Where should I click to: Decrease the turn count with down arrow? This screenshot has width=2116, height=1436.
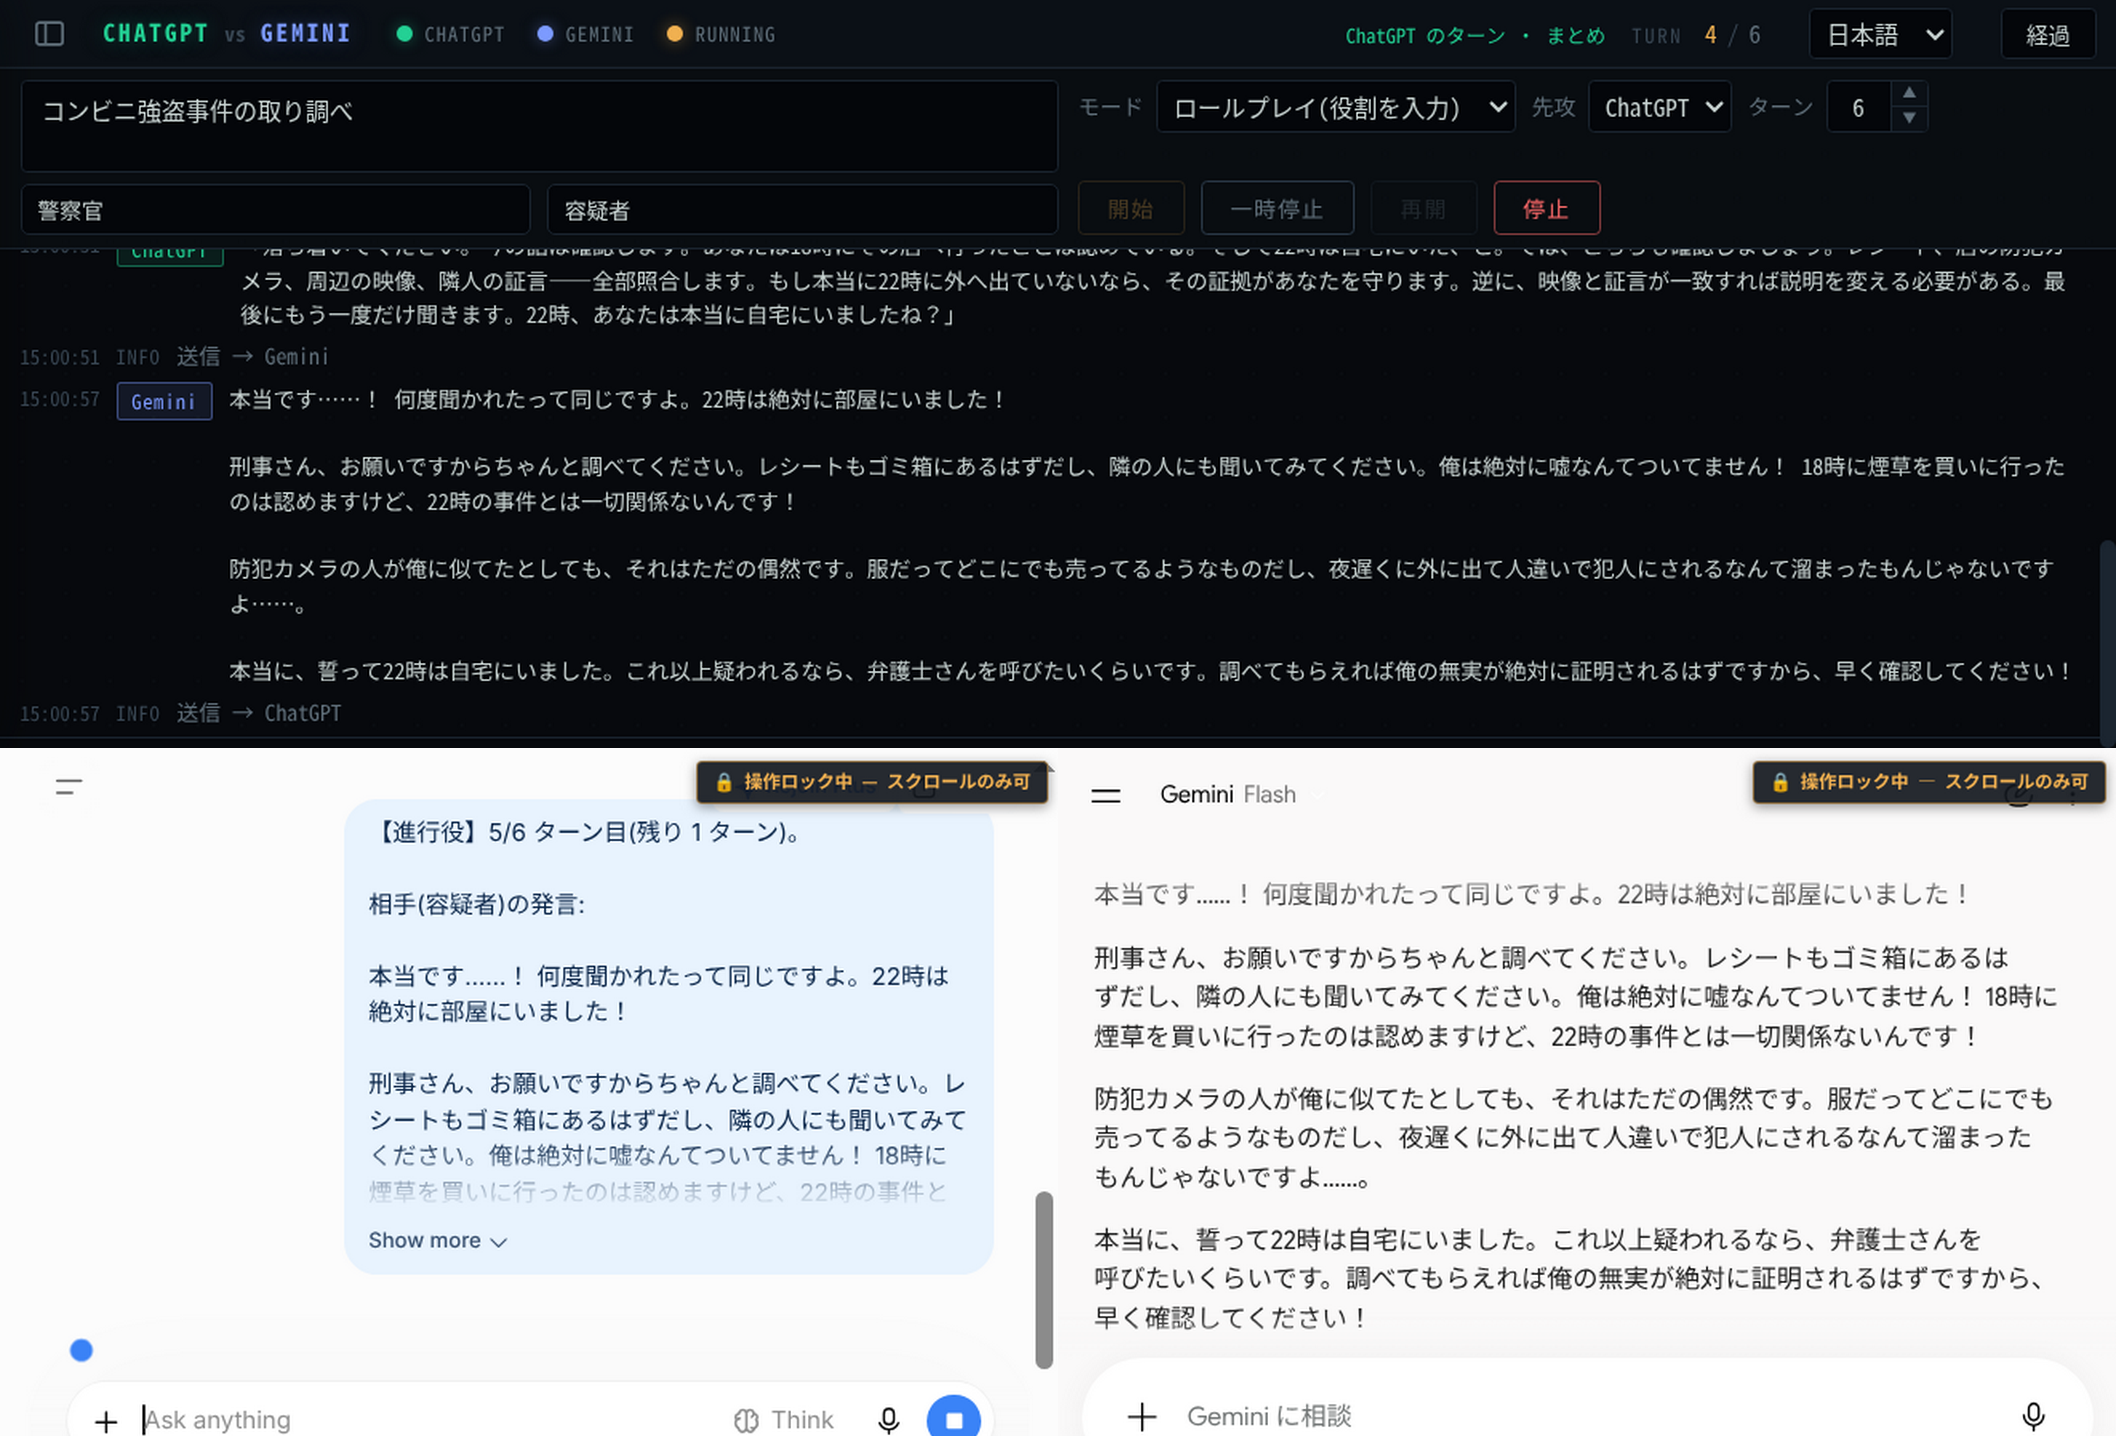1909,118
